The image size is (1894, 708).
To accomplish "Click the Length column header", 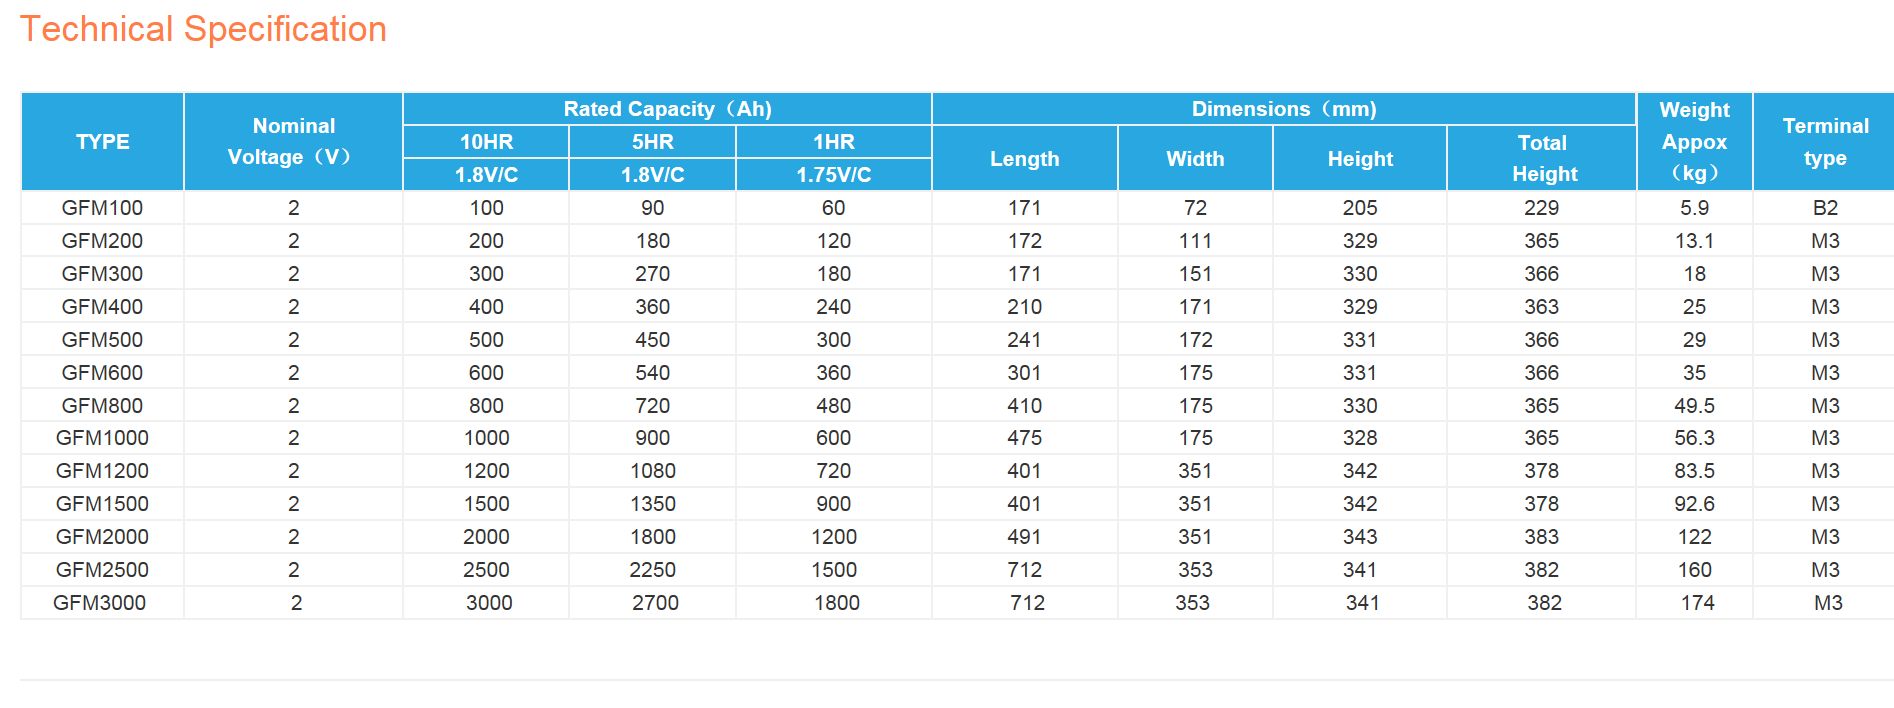I will (x=1024, y=159).
